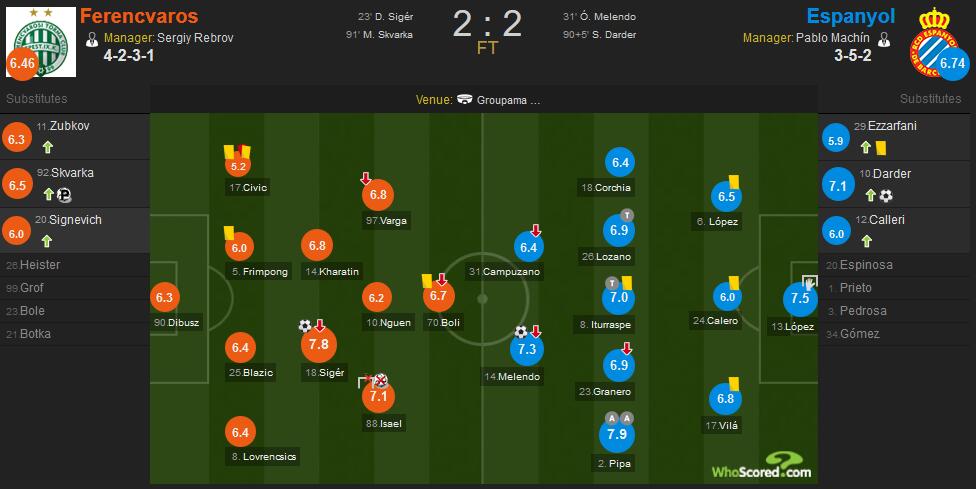
Task: Click the WhoScored.com logo
Action: (x=762, y=466)
